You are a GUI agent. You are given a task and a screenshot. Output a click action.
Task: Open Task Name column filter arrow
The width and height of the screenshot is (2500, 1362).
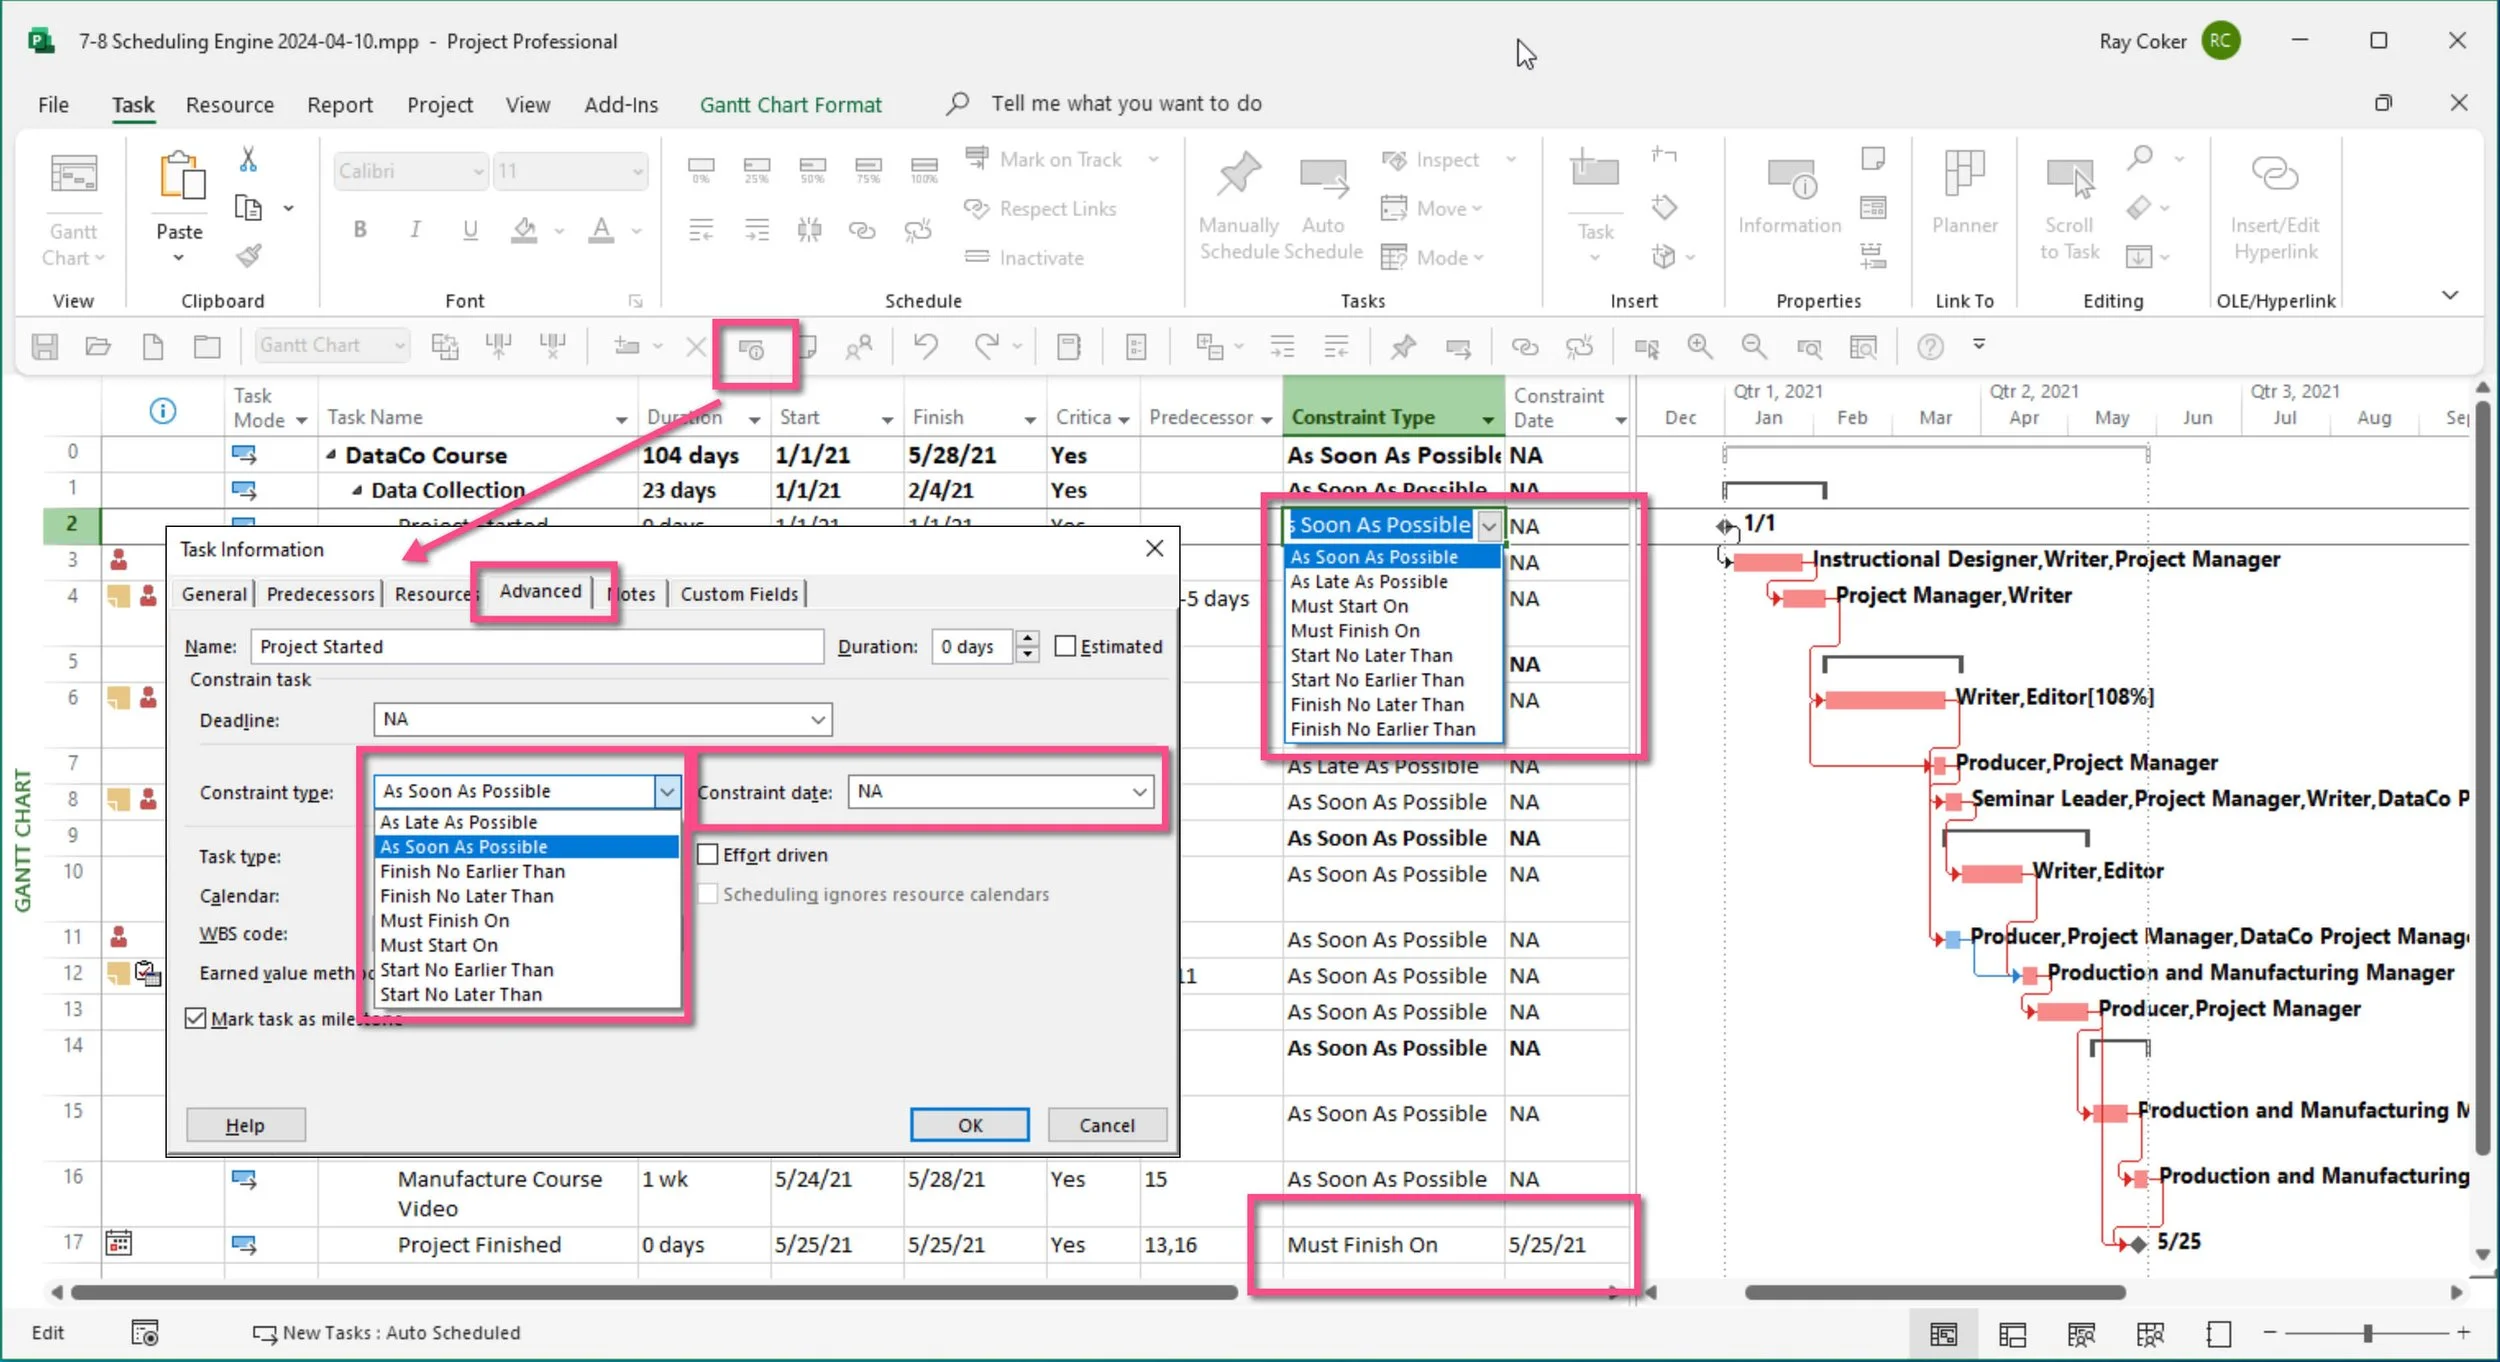621,419
